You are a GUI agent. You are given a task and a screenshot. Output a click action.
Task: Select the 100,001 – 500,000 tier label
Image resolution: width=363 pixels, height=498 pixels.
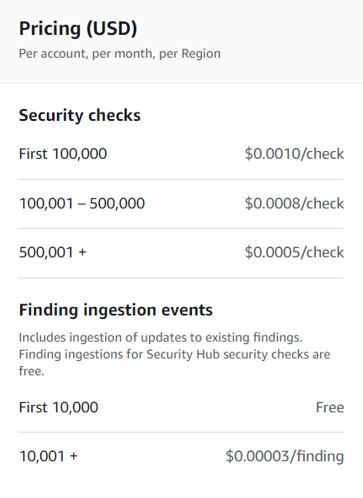pyautogui.click(x=82, y=203)
